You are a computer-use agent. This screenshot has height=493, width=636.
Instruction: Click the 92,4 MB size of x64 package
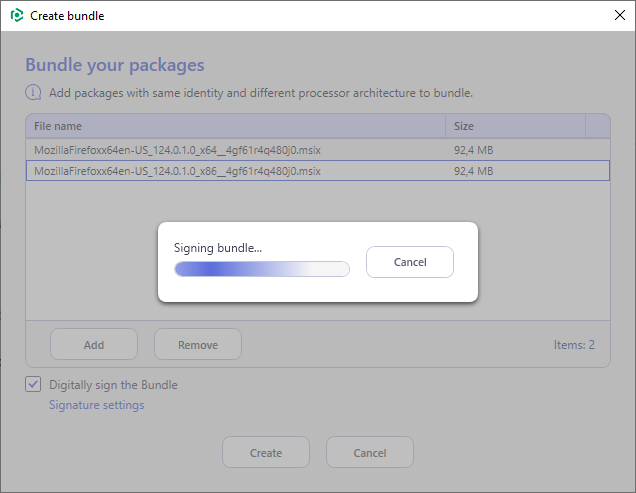coord(473,150)
